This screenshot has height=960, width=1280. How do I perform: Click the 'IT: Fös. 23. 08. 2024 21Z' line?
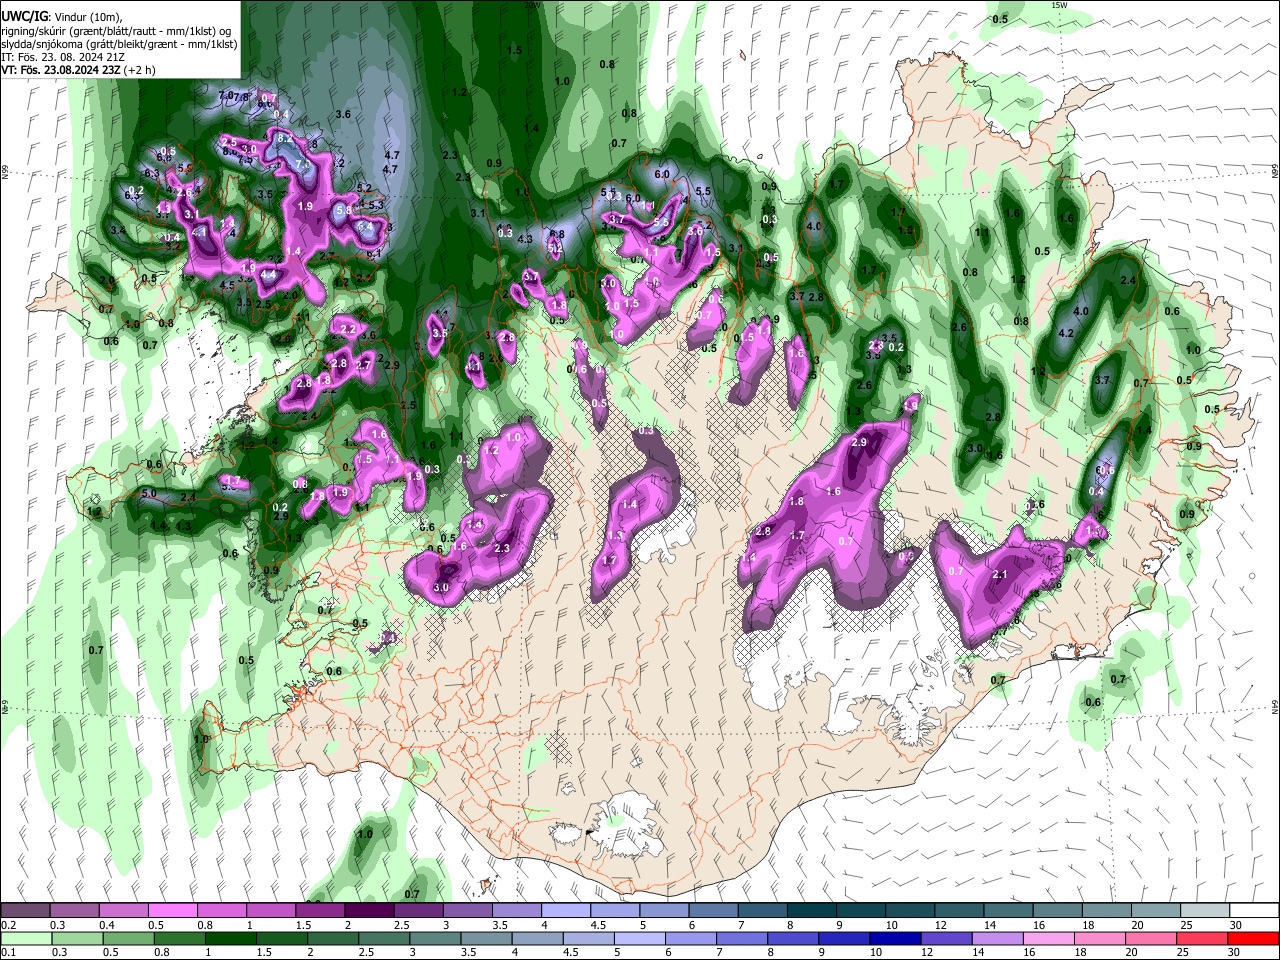(62, 57)
